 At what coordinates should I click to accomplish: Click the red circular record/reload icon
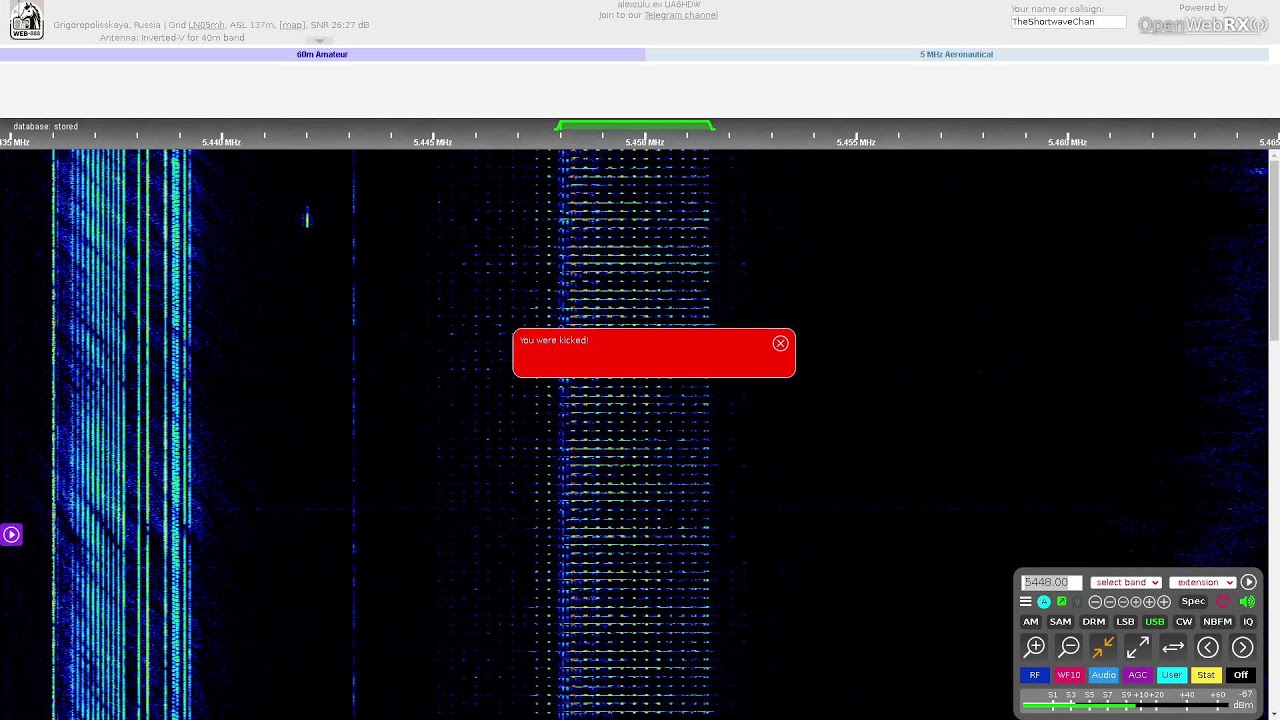(1223, 602)
